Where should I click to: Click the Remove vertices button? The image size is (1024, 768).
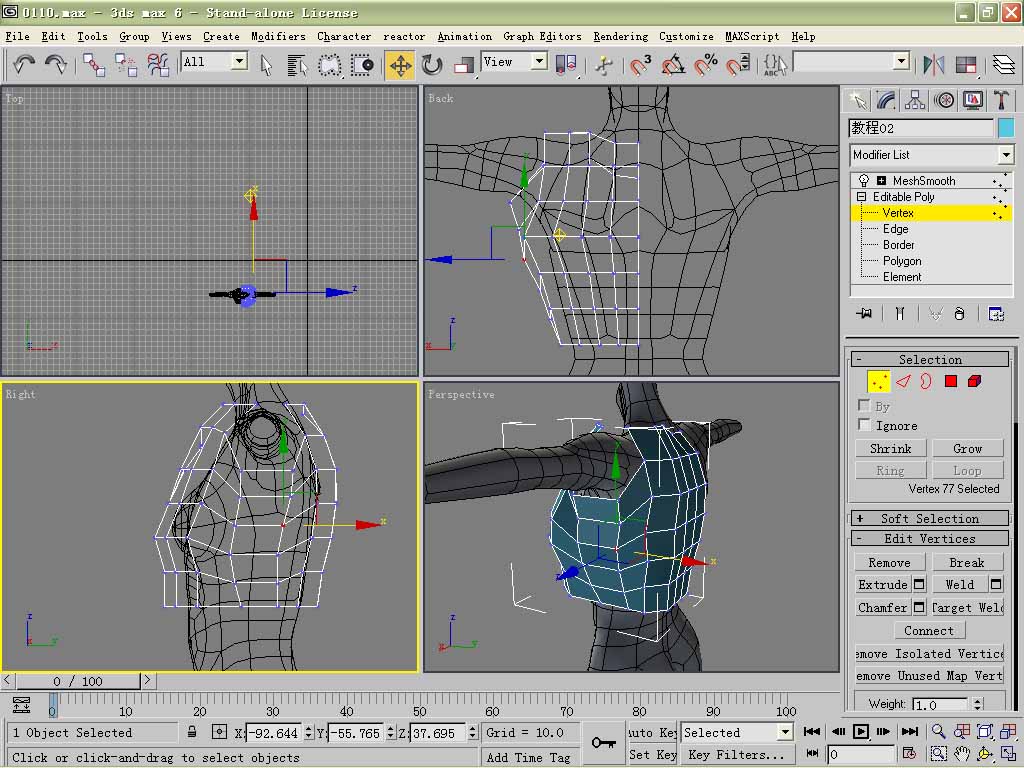click(x=889, y=562)
